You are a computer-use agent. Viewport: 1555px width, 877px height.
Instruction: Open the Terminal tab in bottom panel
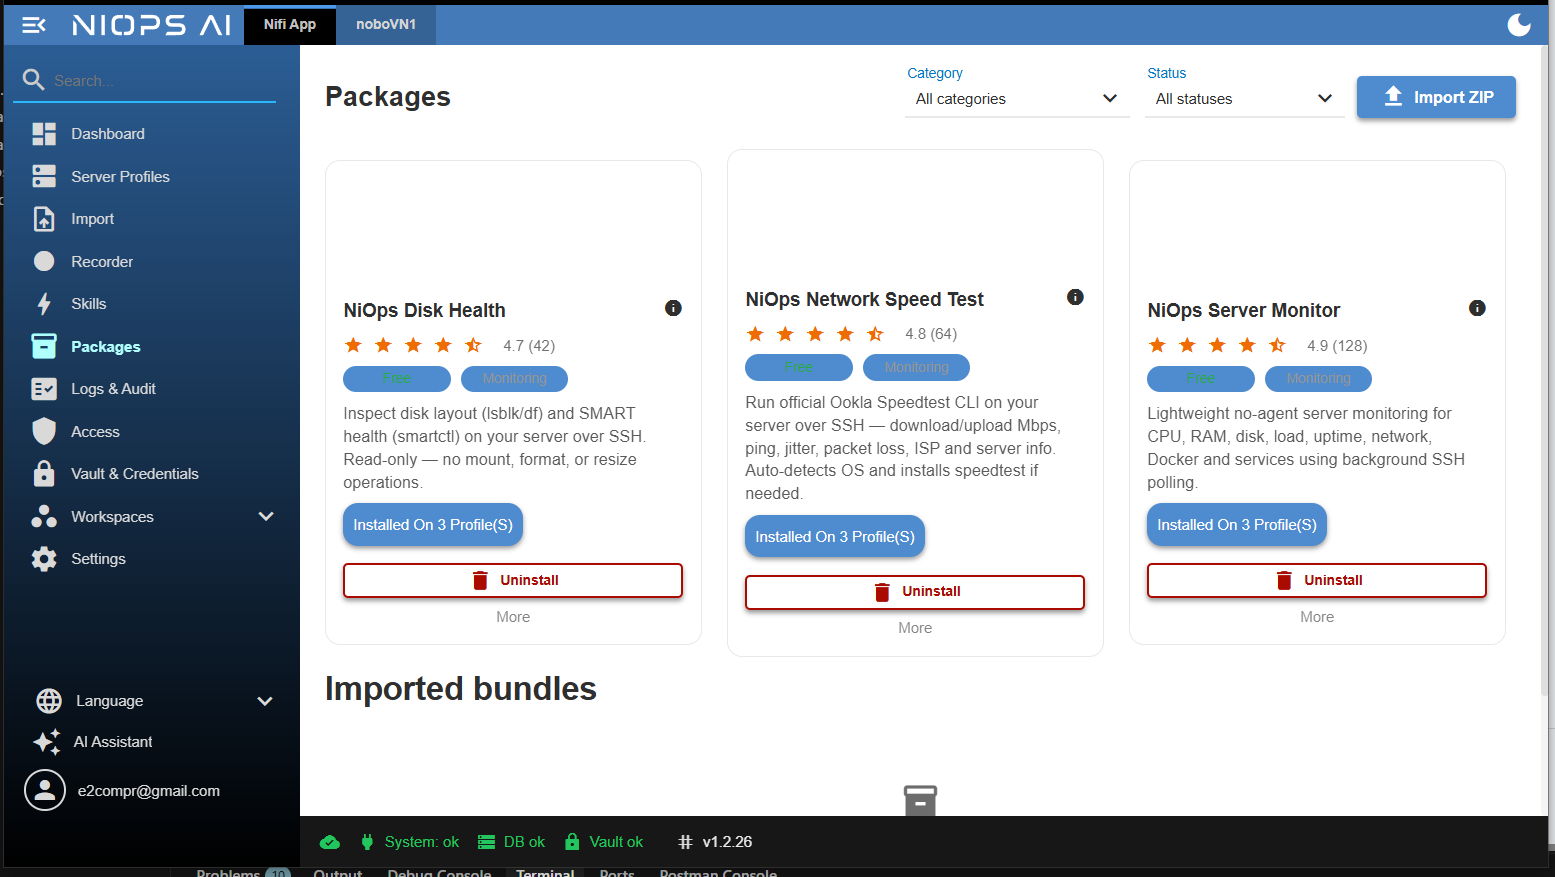(x=545, y=872)
